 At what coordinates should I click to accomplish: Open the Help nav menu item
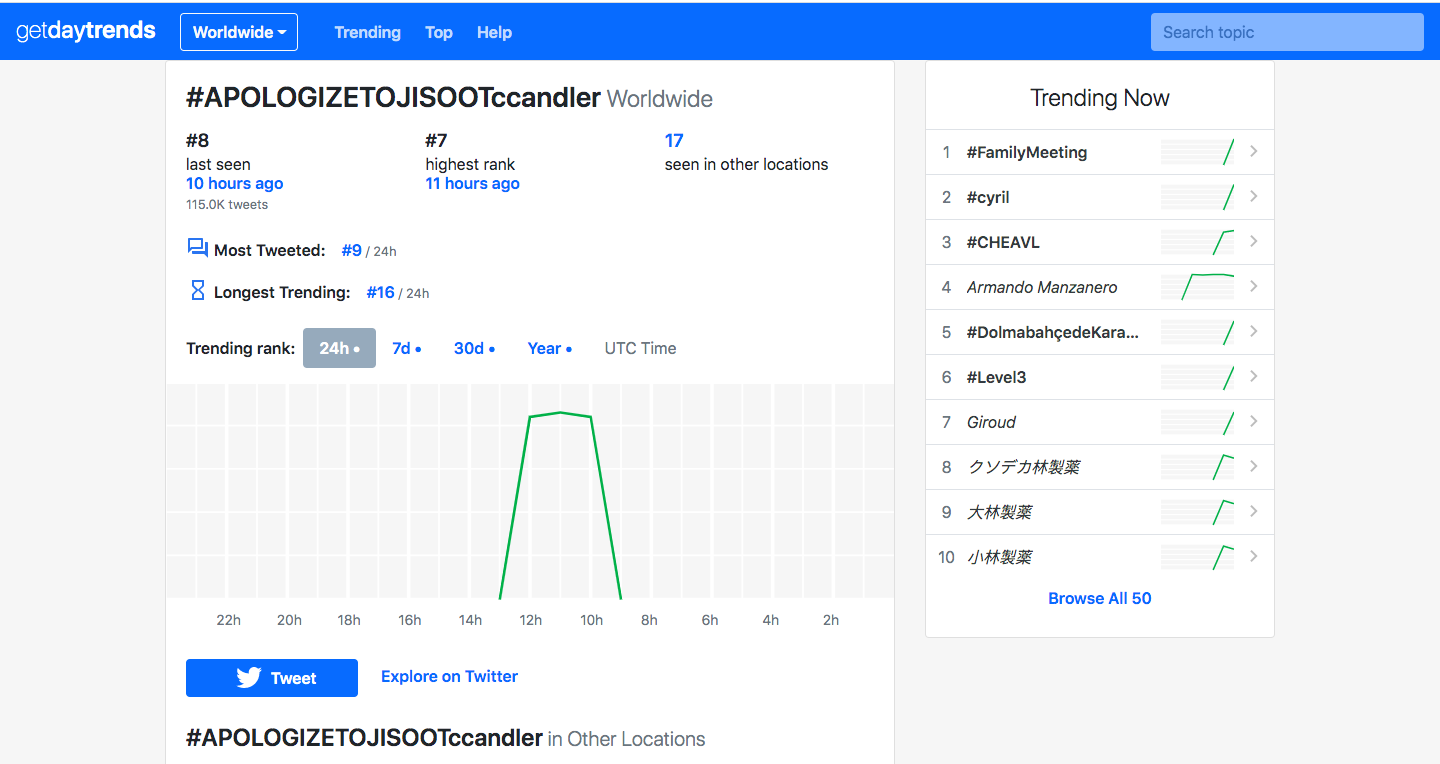(494, 32)
